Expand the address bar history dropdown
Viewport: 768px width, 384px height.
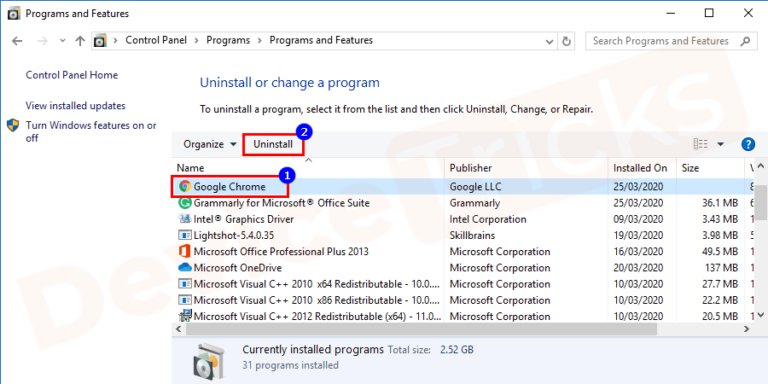[x=550, y=41]
